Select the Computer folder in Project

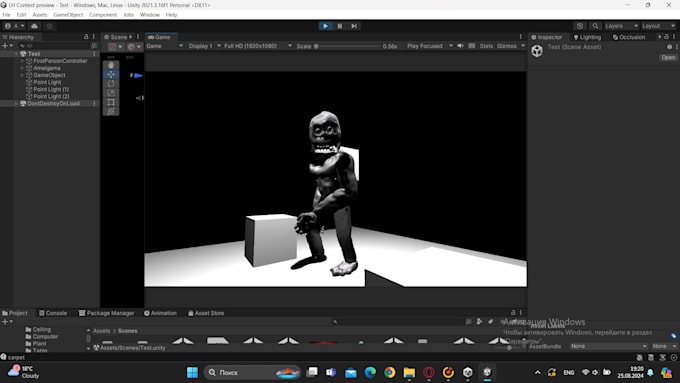pyautogui.click(x=41, y=337)
